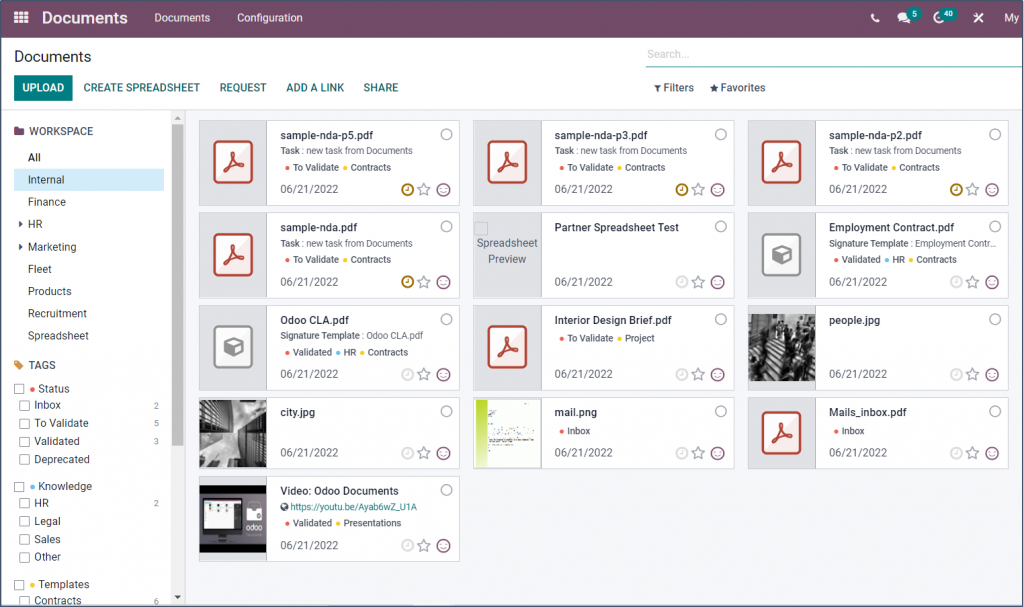1024x607 pixels.
Task: Open the Filters dropdown
Action: [673, 87]
